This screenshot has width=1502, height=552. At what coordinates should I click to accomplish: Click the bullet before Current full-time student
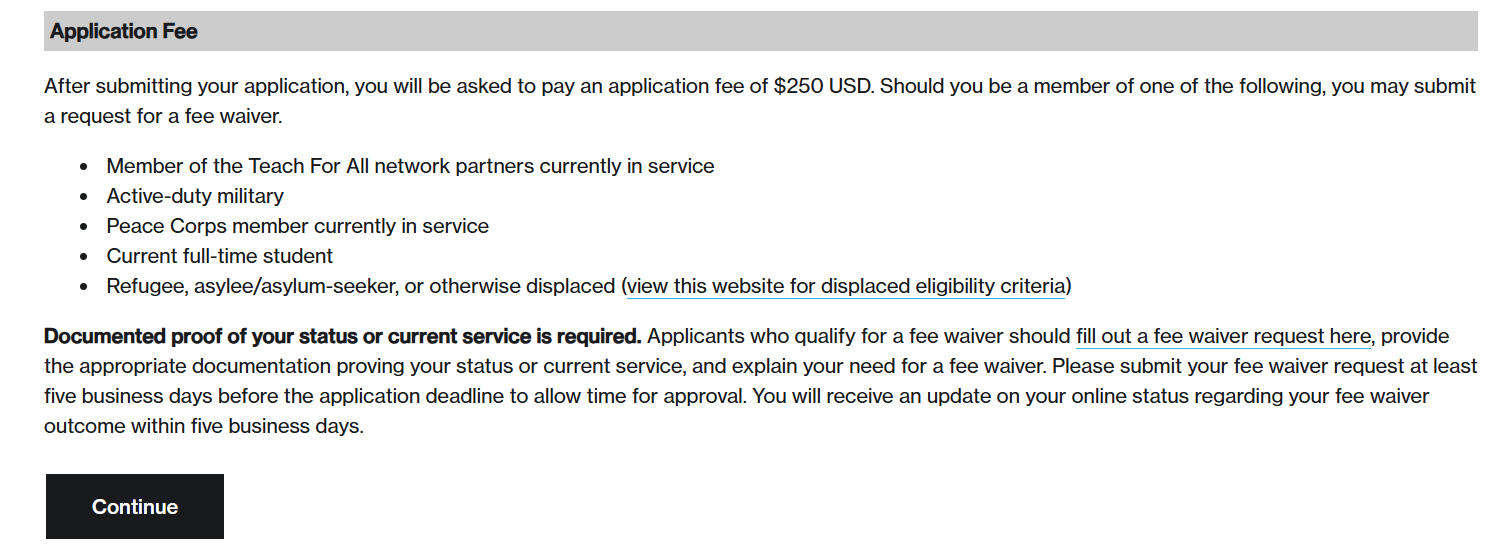coord(84,257)
